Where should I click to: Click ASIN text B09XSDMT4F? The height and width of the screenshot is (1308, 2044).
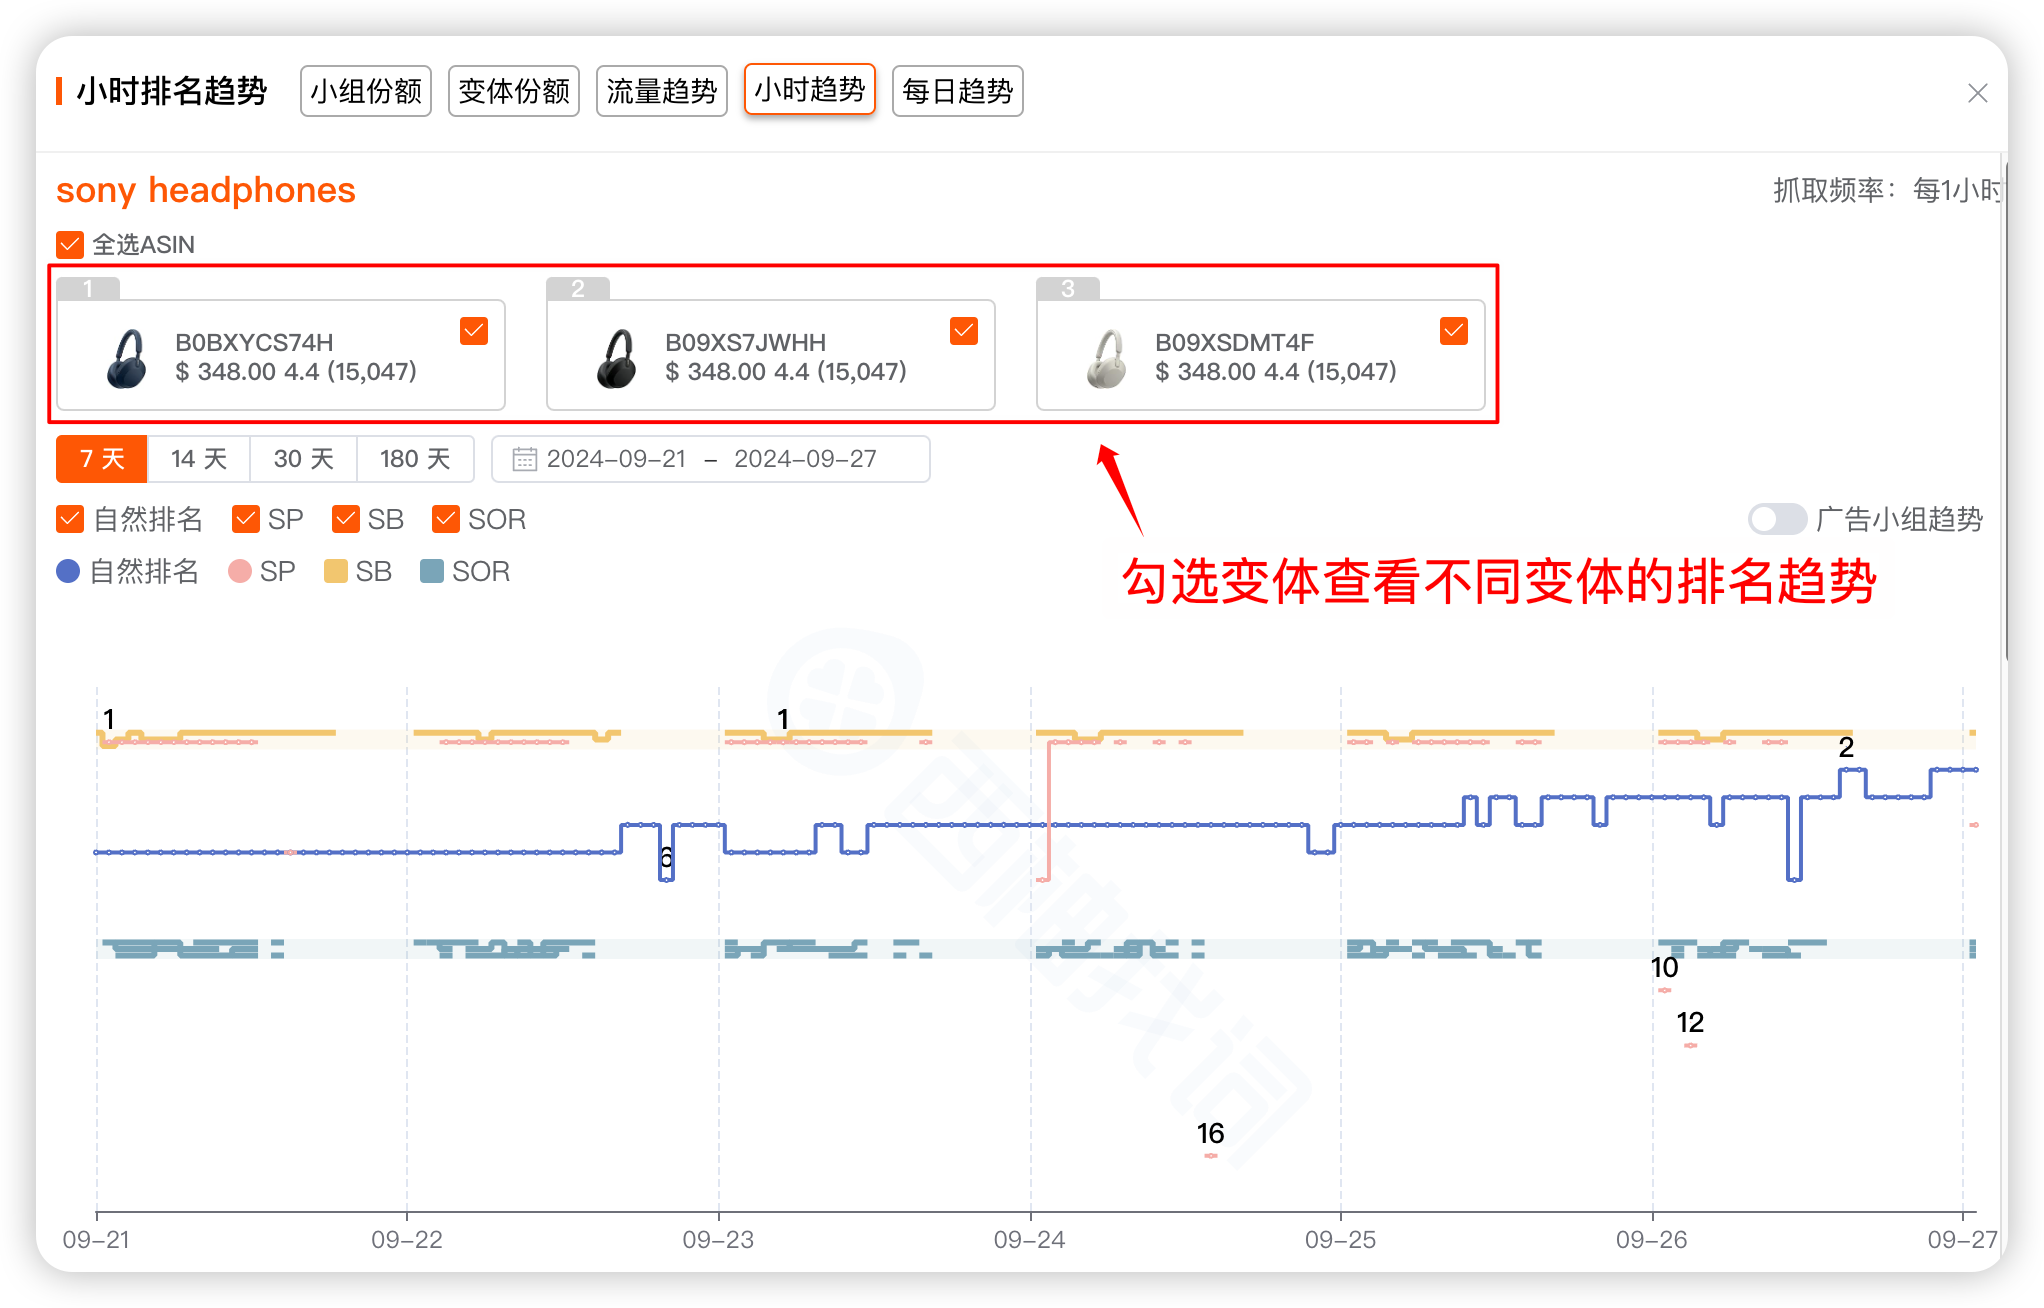(1234, 342)
